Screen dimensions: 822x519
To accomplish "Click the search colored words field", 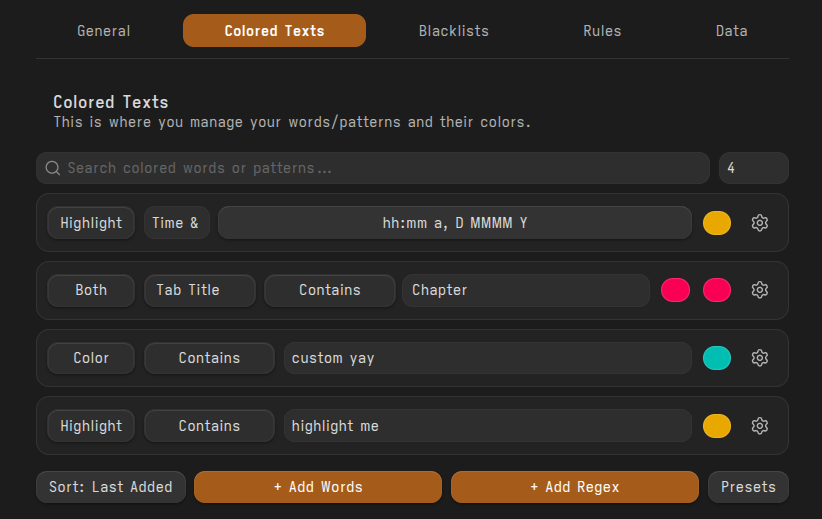I will point(373,168).
